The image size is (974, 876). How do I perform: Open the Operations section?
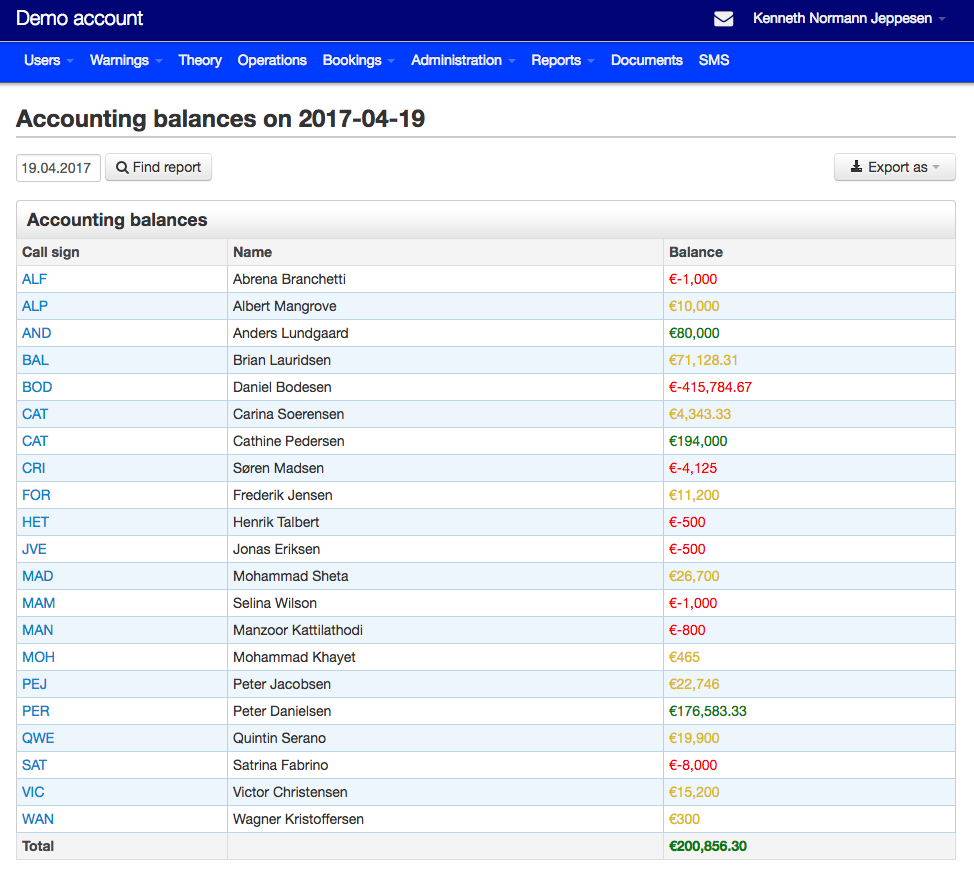tap(272, 60)
